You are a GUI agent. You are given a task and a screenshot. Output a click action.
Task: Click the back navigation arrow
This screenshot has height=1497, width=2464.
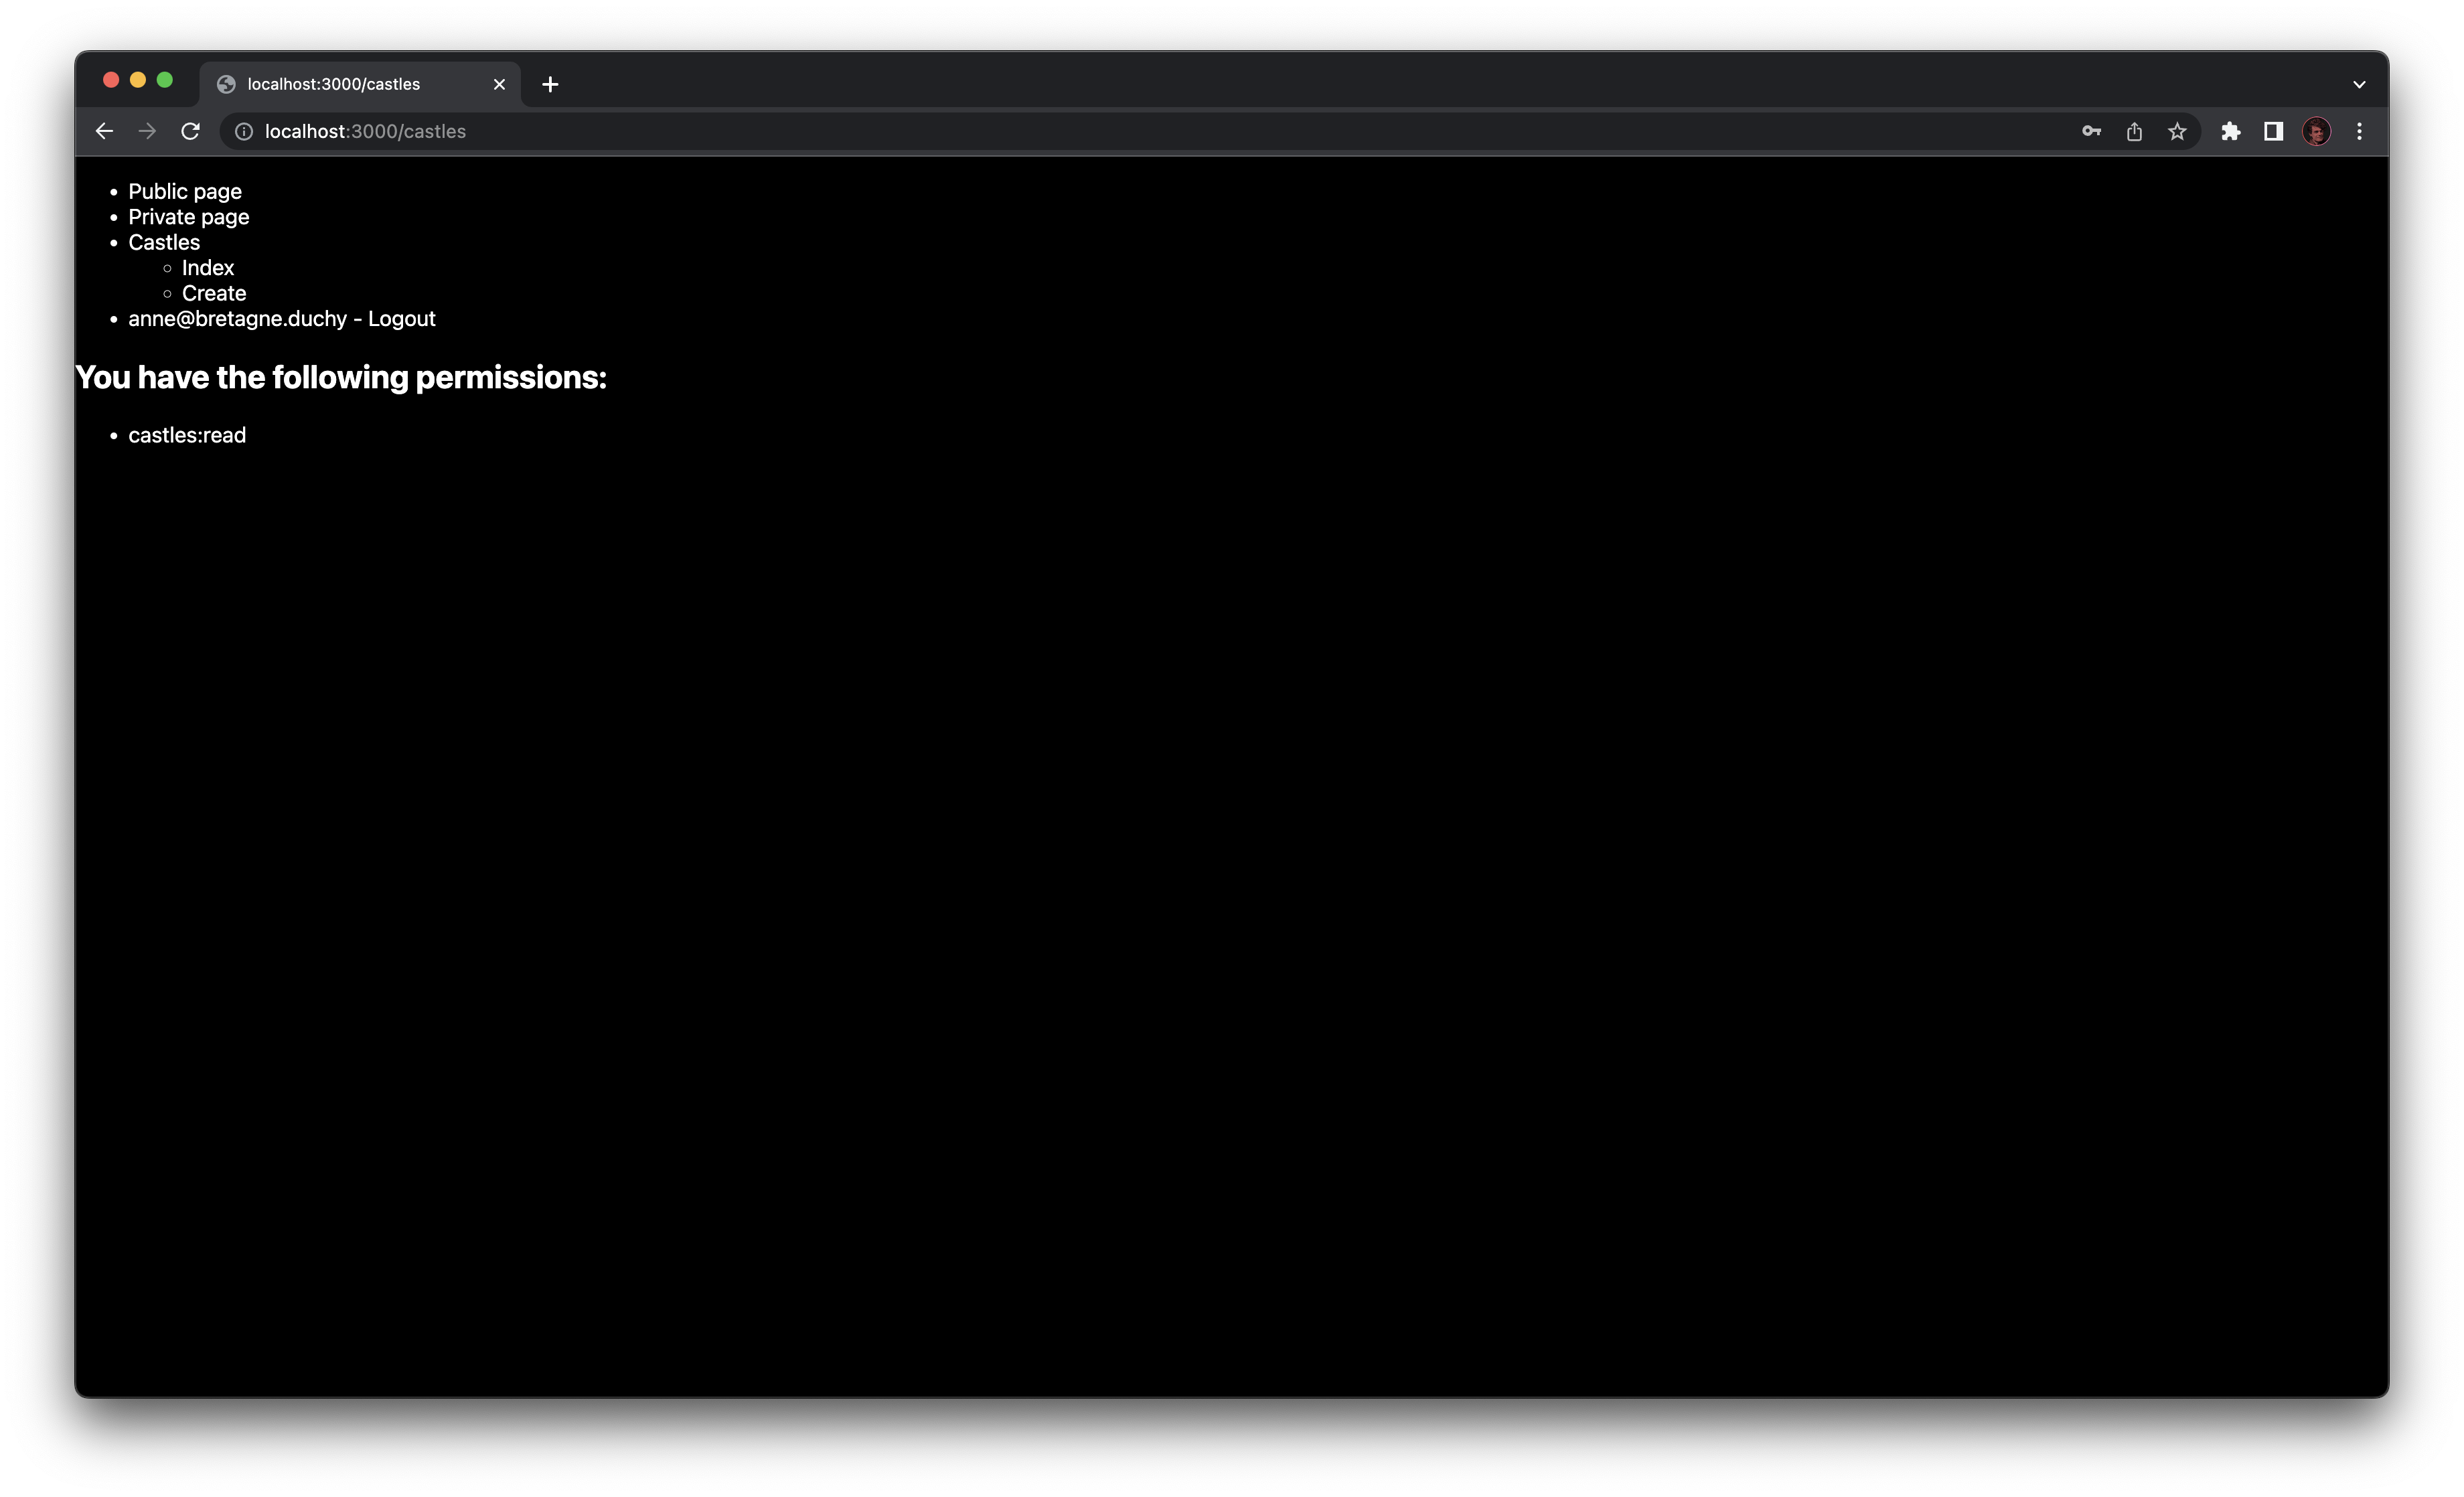pyautogui.click(x=104, y=131)
